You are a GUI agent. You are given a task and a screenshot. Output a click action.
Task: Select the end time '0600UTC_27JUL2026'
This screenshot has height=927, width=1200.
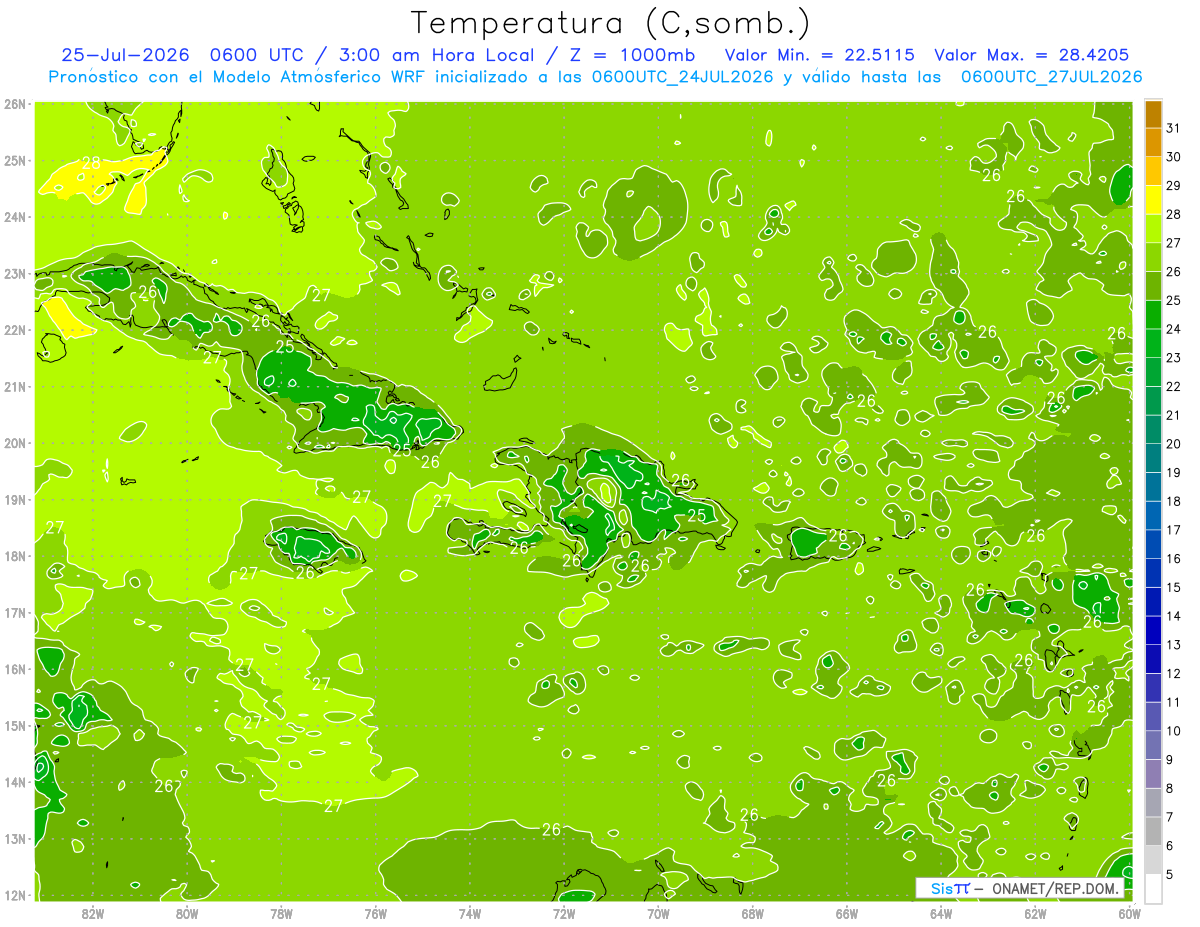(x=1052, y=77)
